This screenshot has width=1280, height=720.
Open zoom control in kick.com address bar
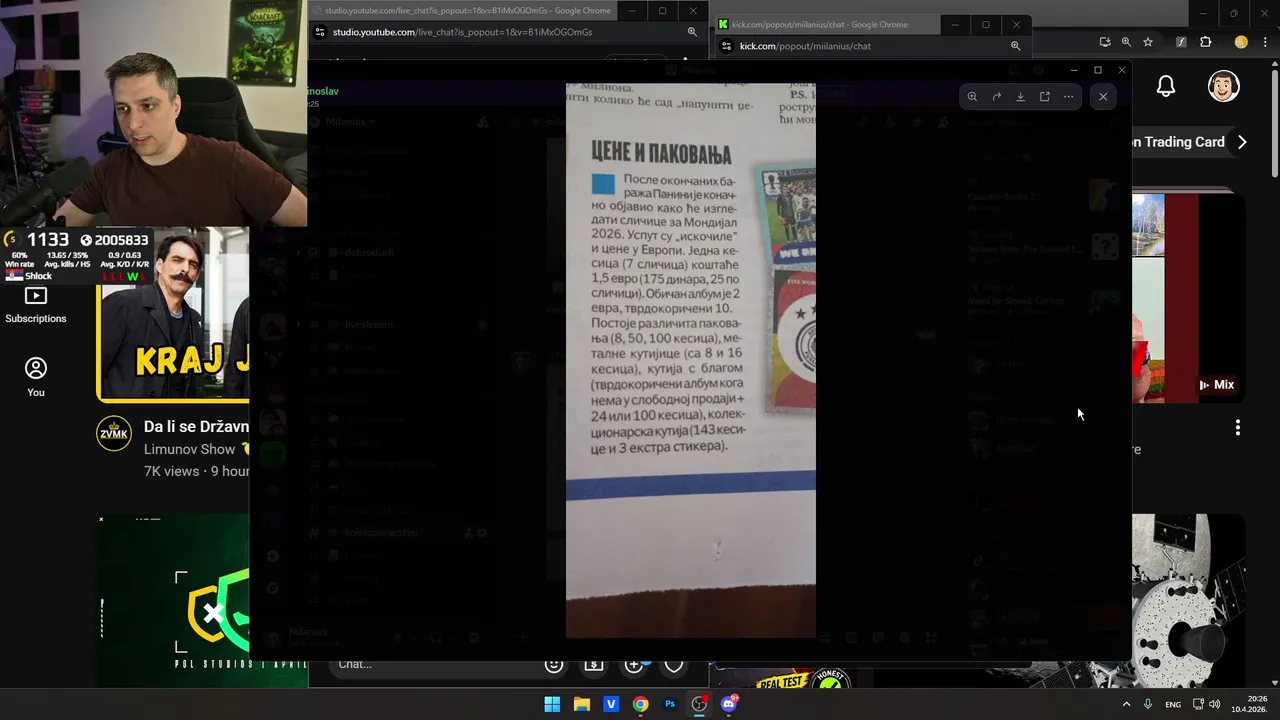[1015, 46]
